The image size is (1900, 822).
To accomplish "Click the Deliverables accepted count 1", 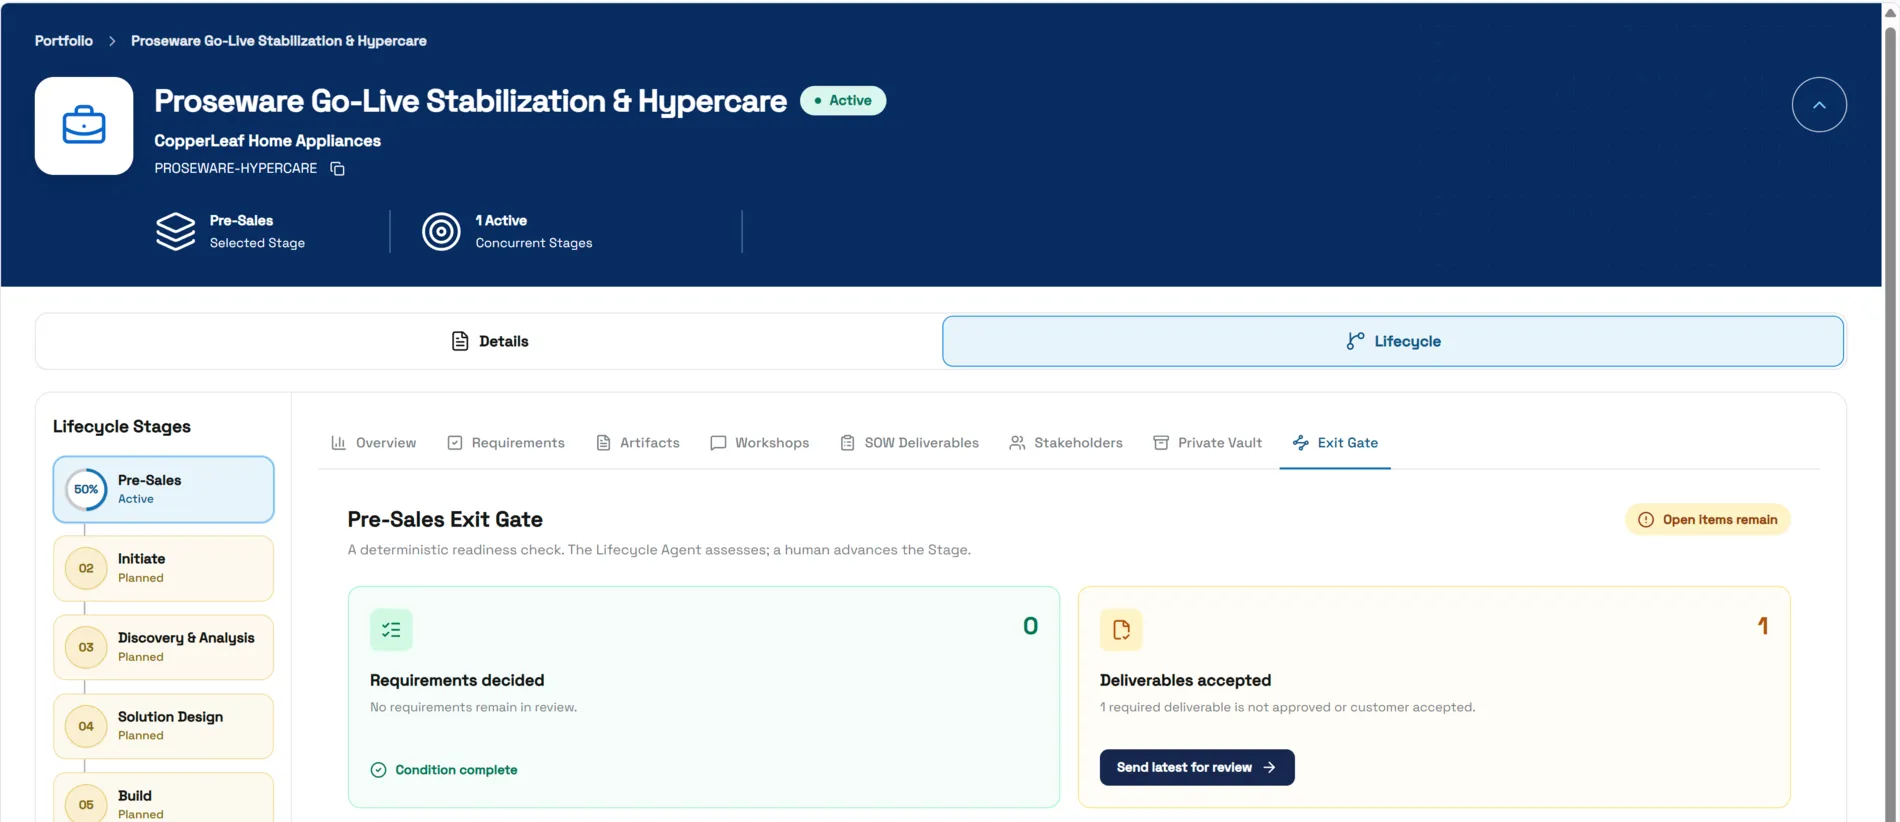I will (x=1763, y=626).
